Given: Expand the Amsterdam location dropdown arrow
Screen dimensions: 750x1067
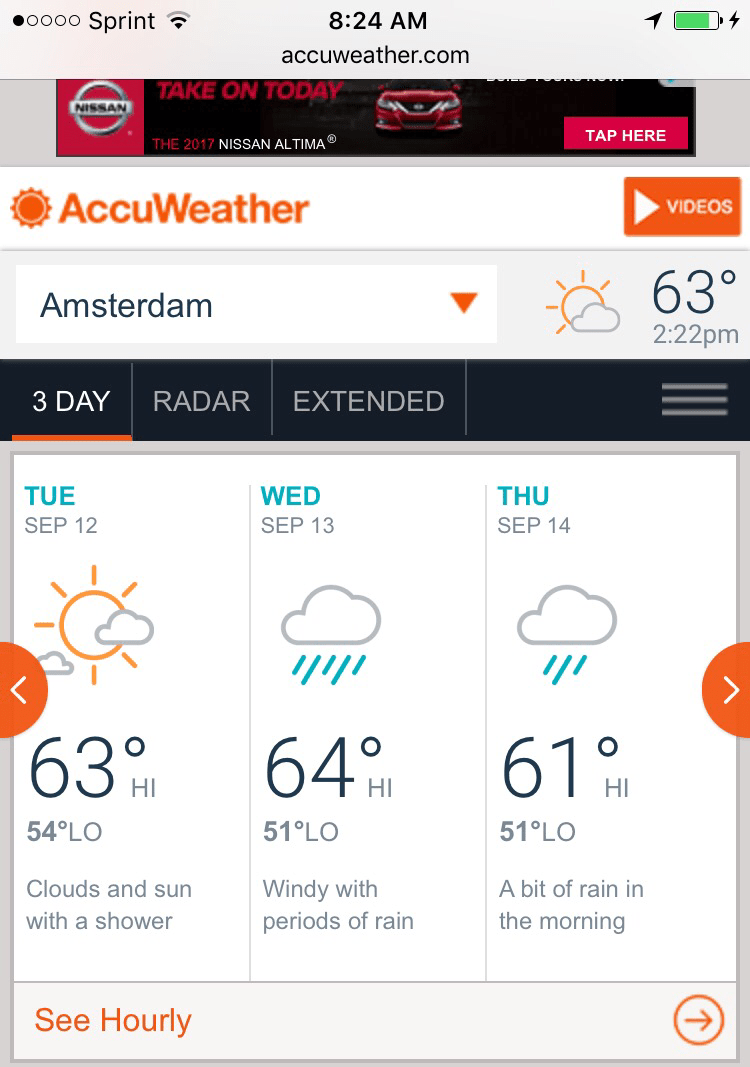Looking at the screenshot, I should (x=463, y=303).
